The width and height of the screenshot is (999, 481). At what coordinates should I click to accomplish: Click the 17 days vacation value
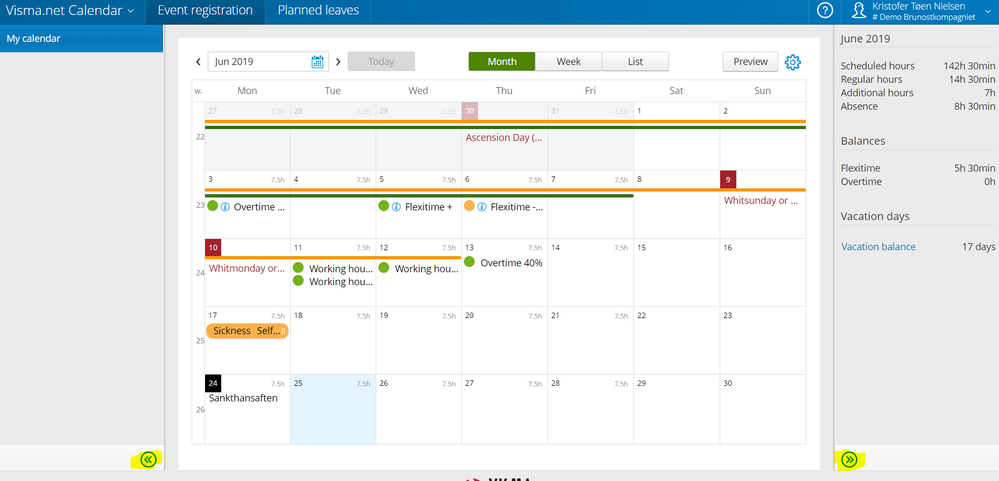(979, 247)
